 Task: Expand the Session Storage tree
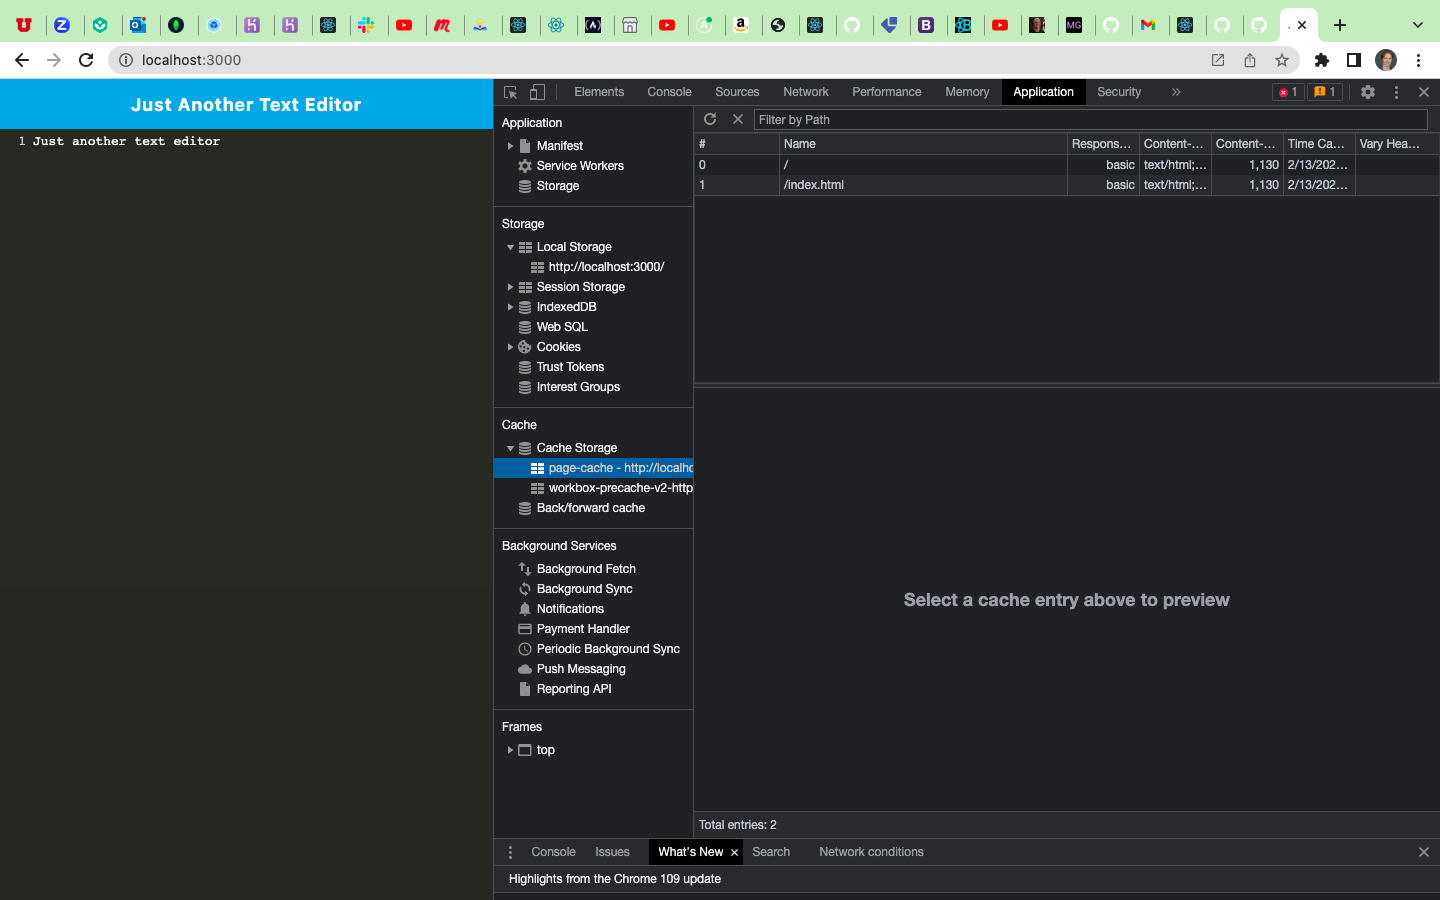click(x=510, y=287)
